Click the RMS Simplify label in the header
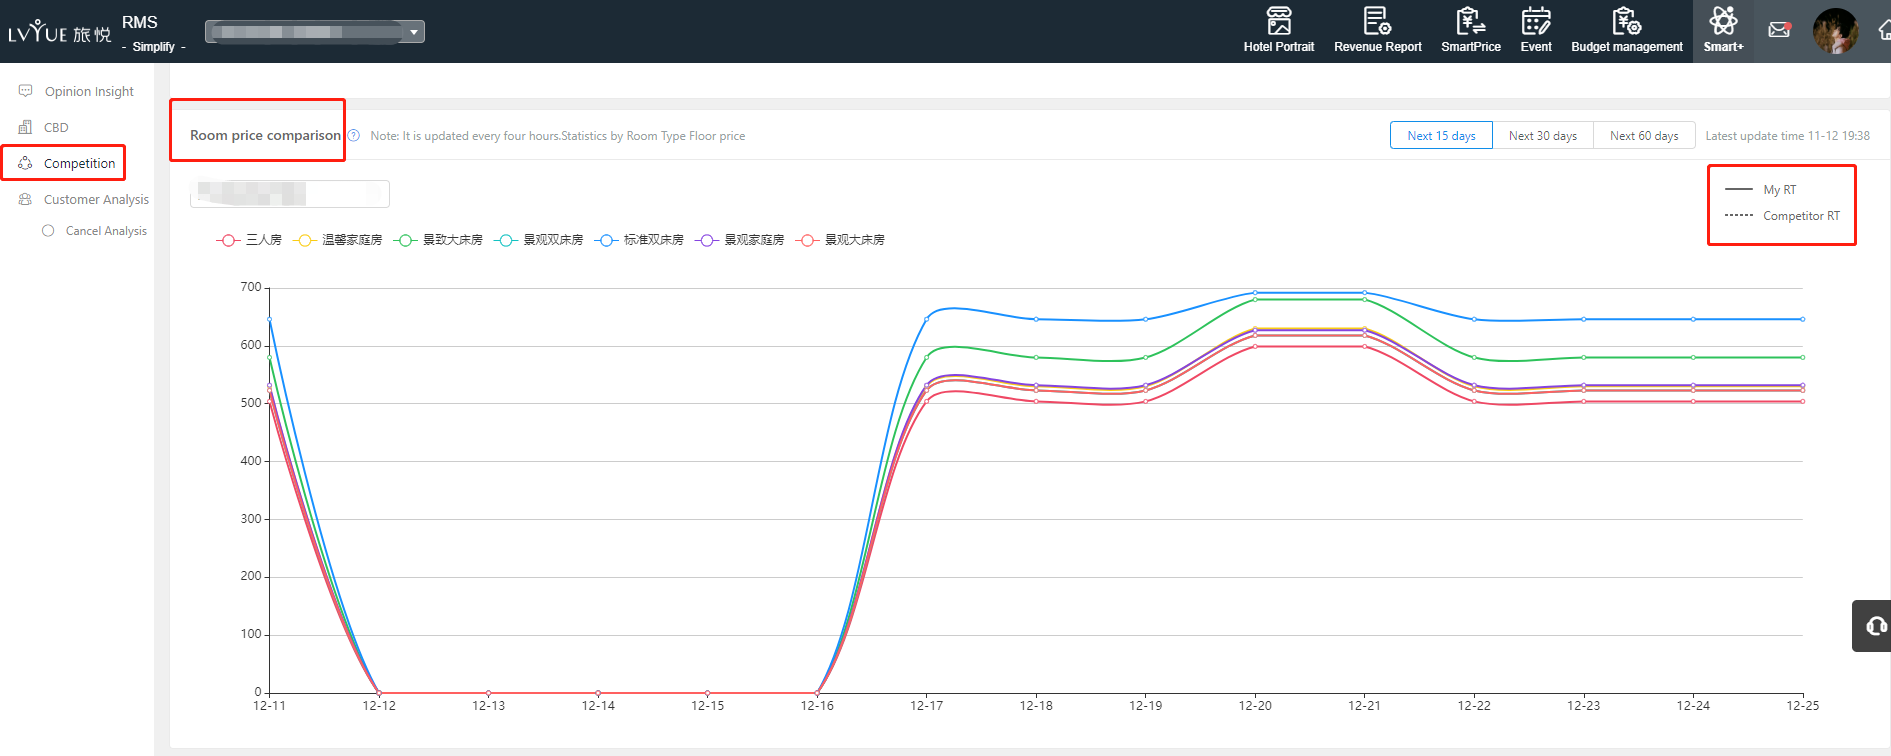The width and height of the screenshot is (1891, 756). 153,33
